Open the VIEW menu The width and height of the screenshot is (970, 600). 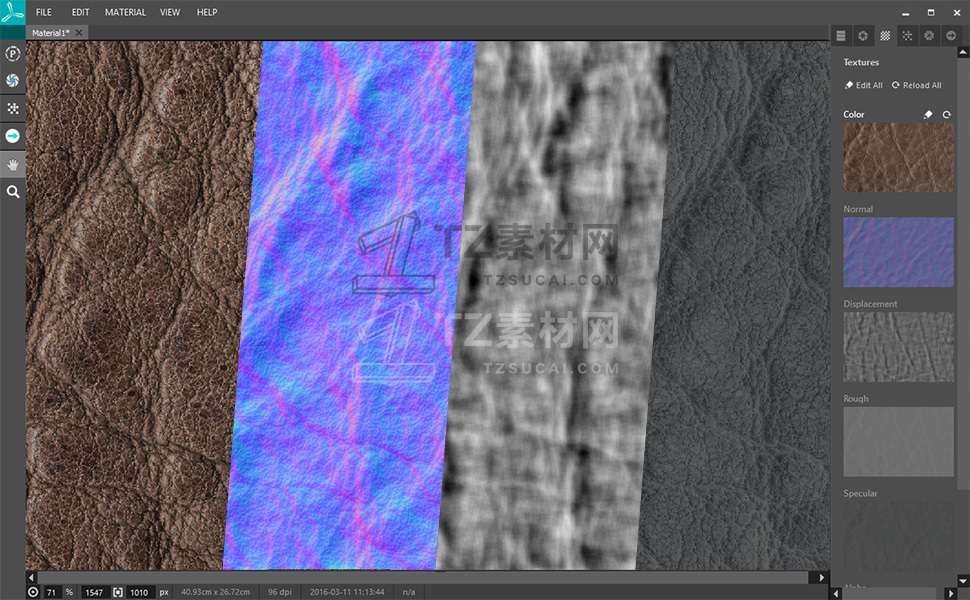coord(170,12)
